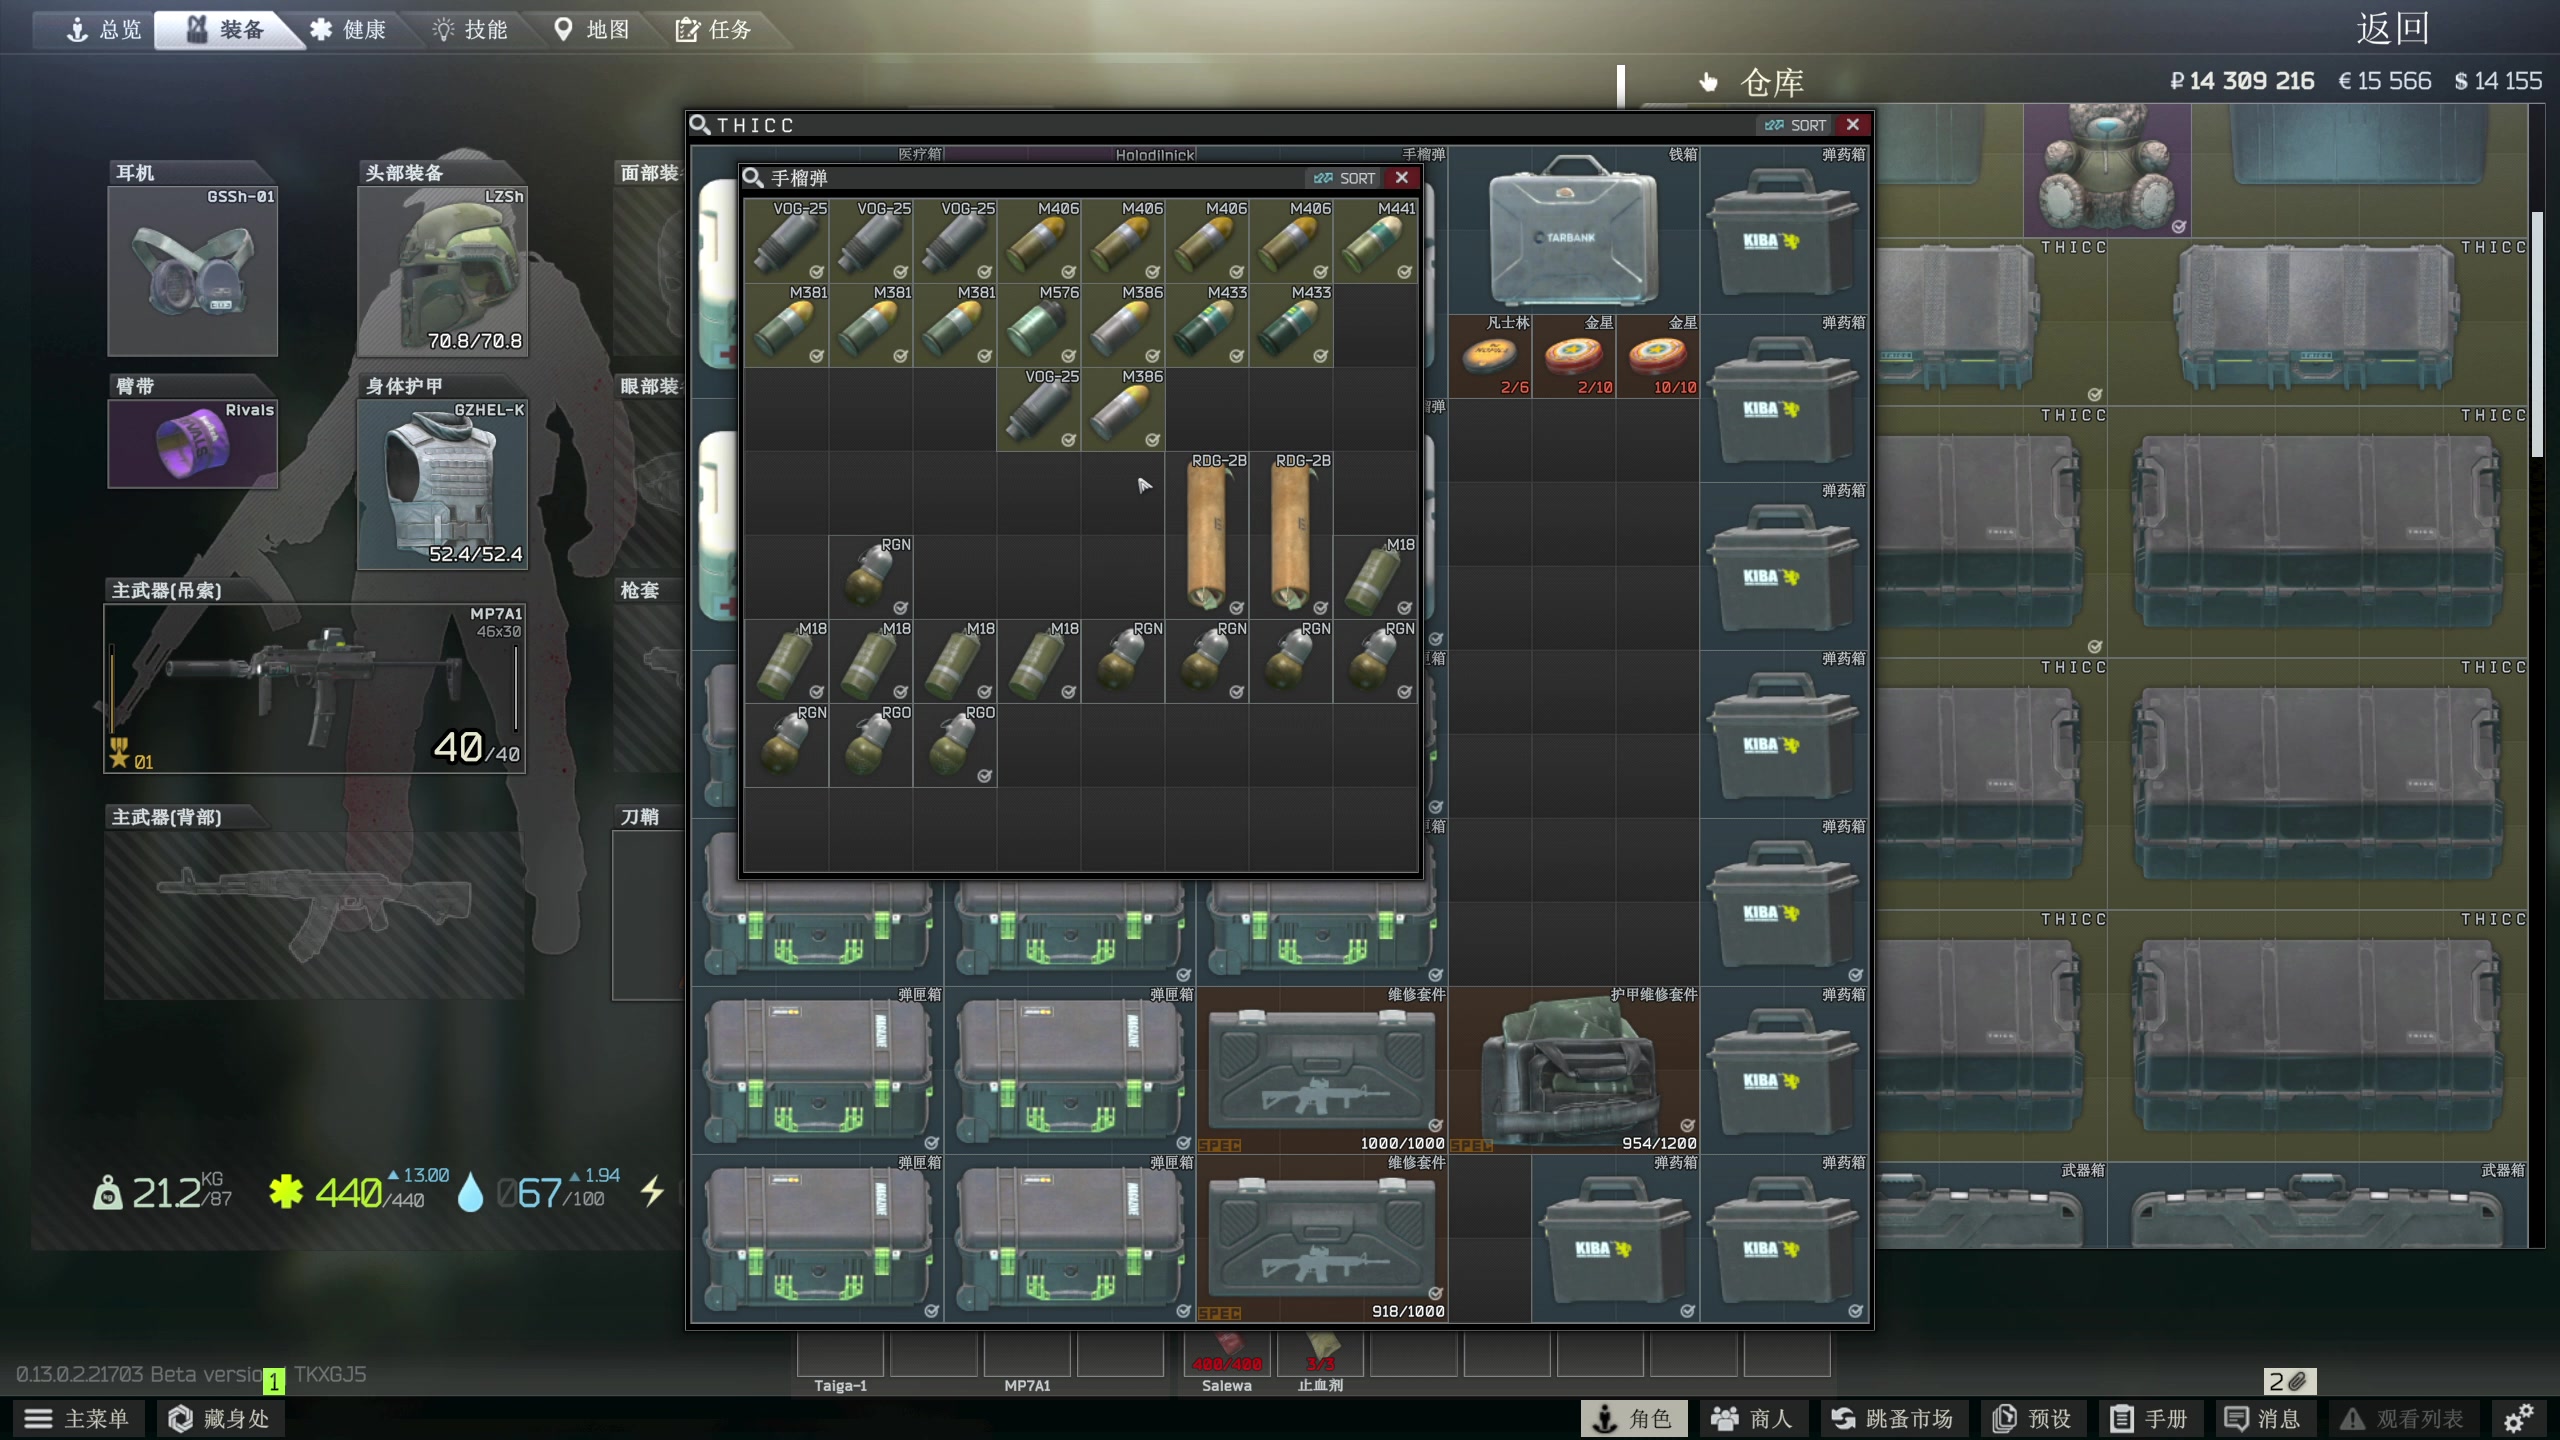Open the 健康 health tab
Viewport: 2560px width, 1440px height.
[348, 29]
